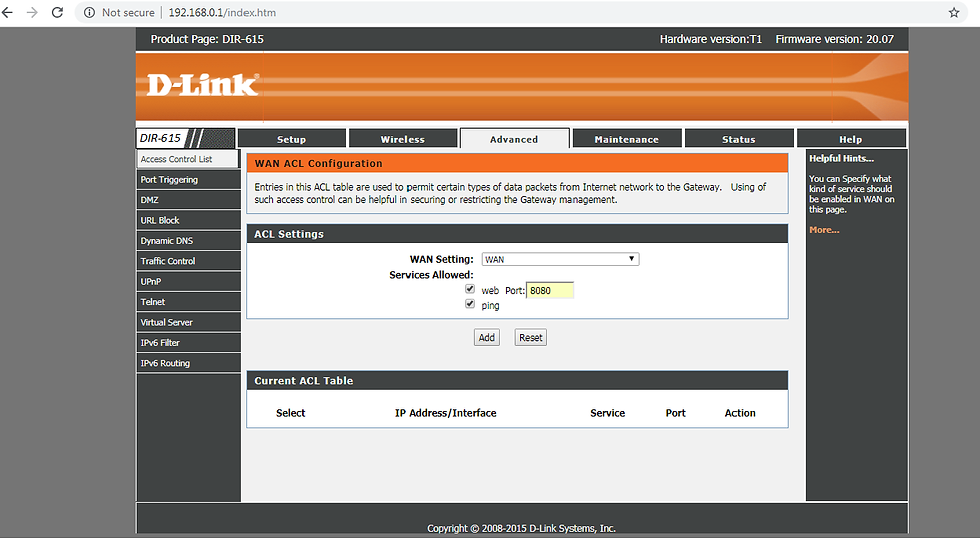980x545 pixels.
Task: Open the Wireless tab
Action: tap(402, 139)
